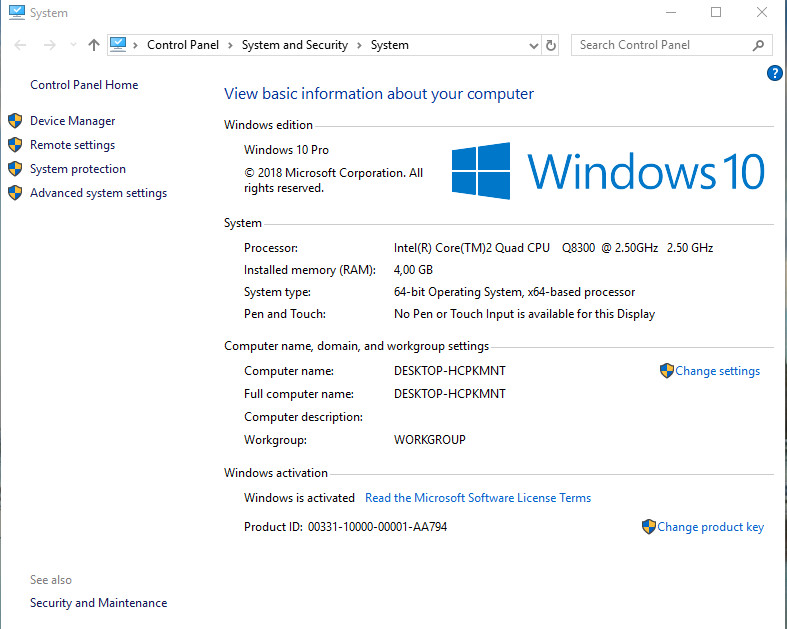
Task: Minimize the System window
Action: 671,13
